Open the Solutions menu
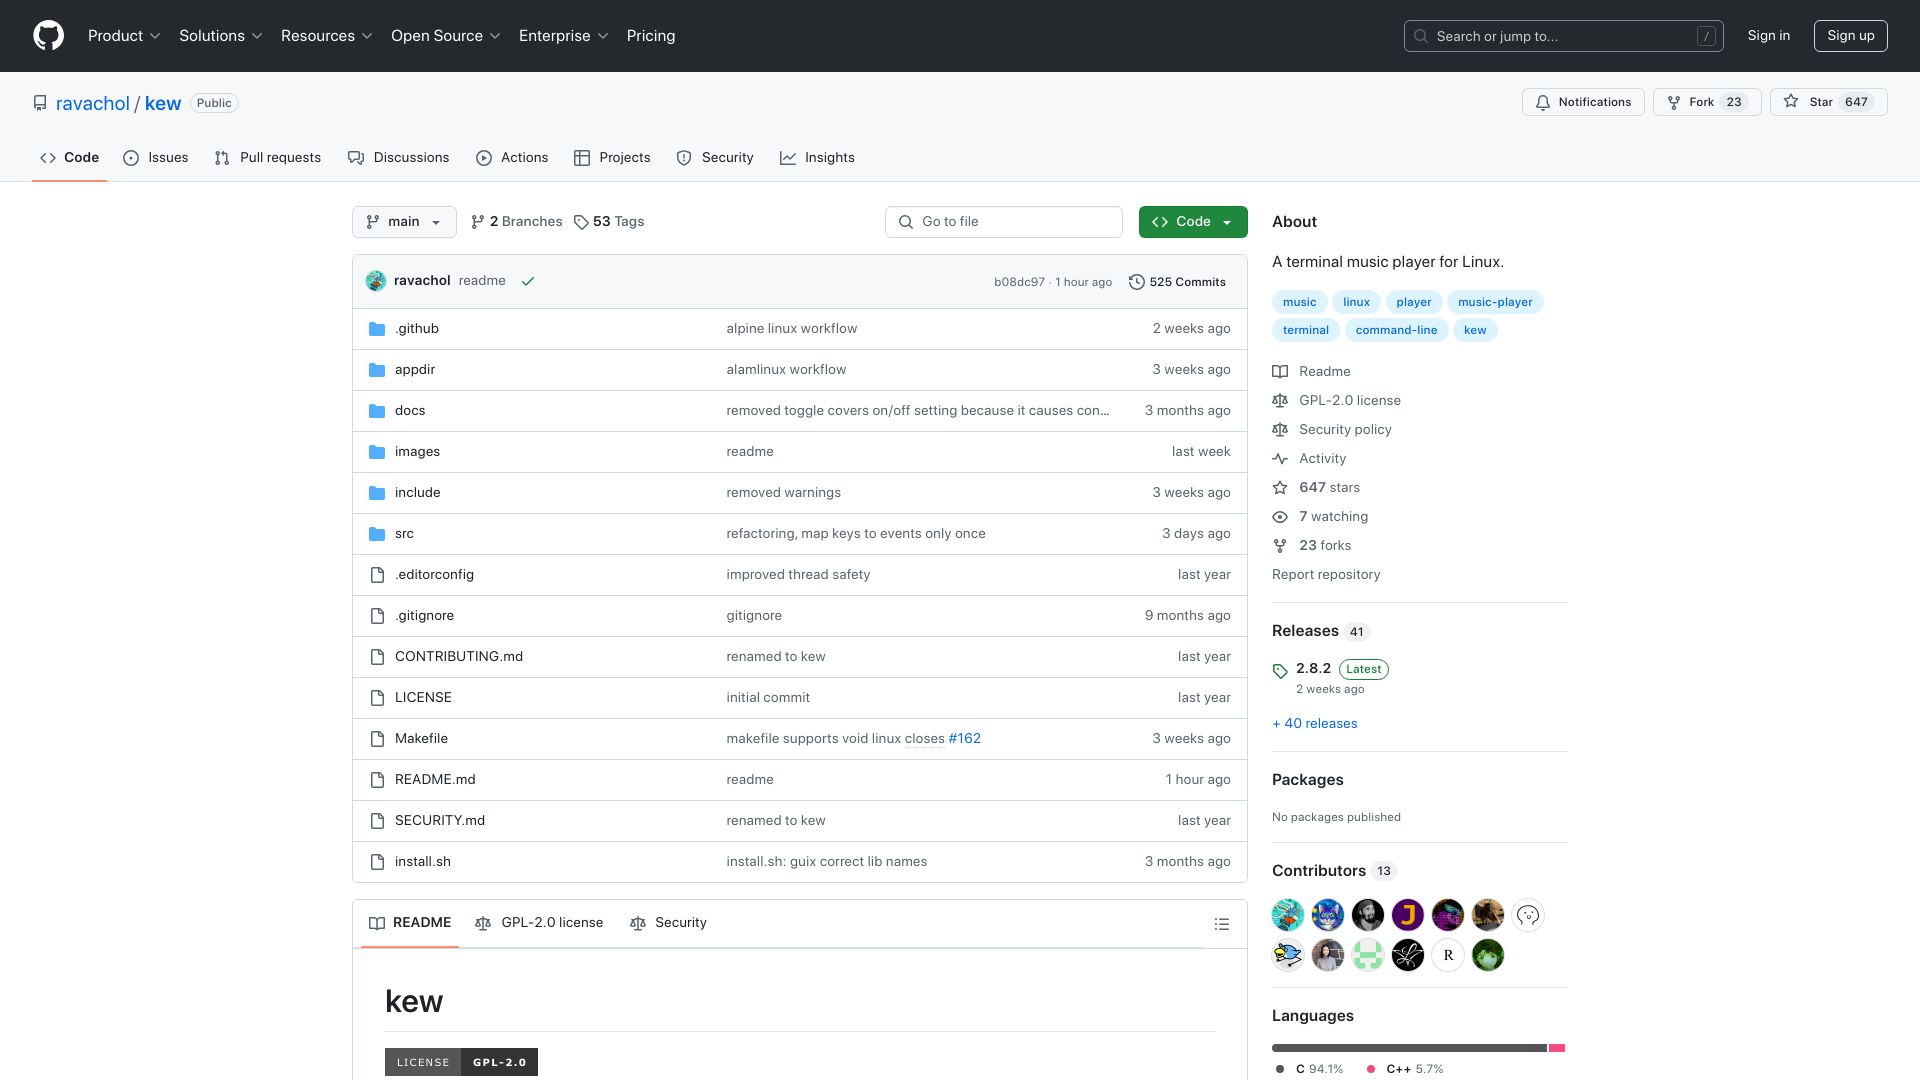The image size is (1920, 1080). pyautogui.click(x=221, y=36)
